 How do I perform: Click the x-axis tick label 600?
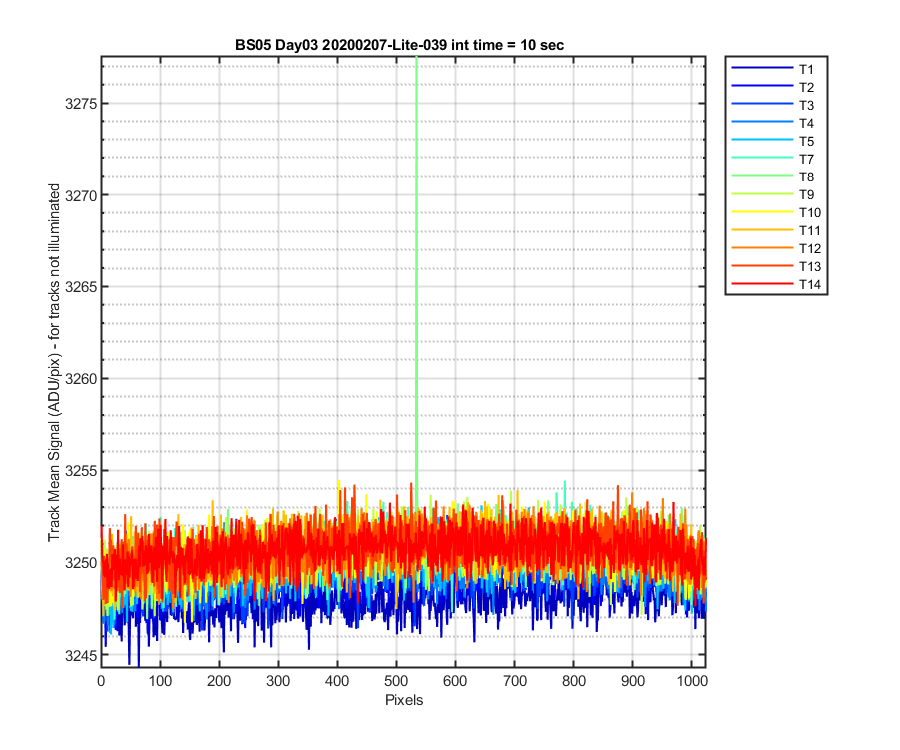click(455, 681)
